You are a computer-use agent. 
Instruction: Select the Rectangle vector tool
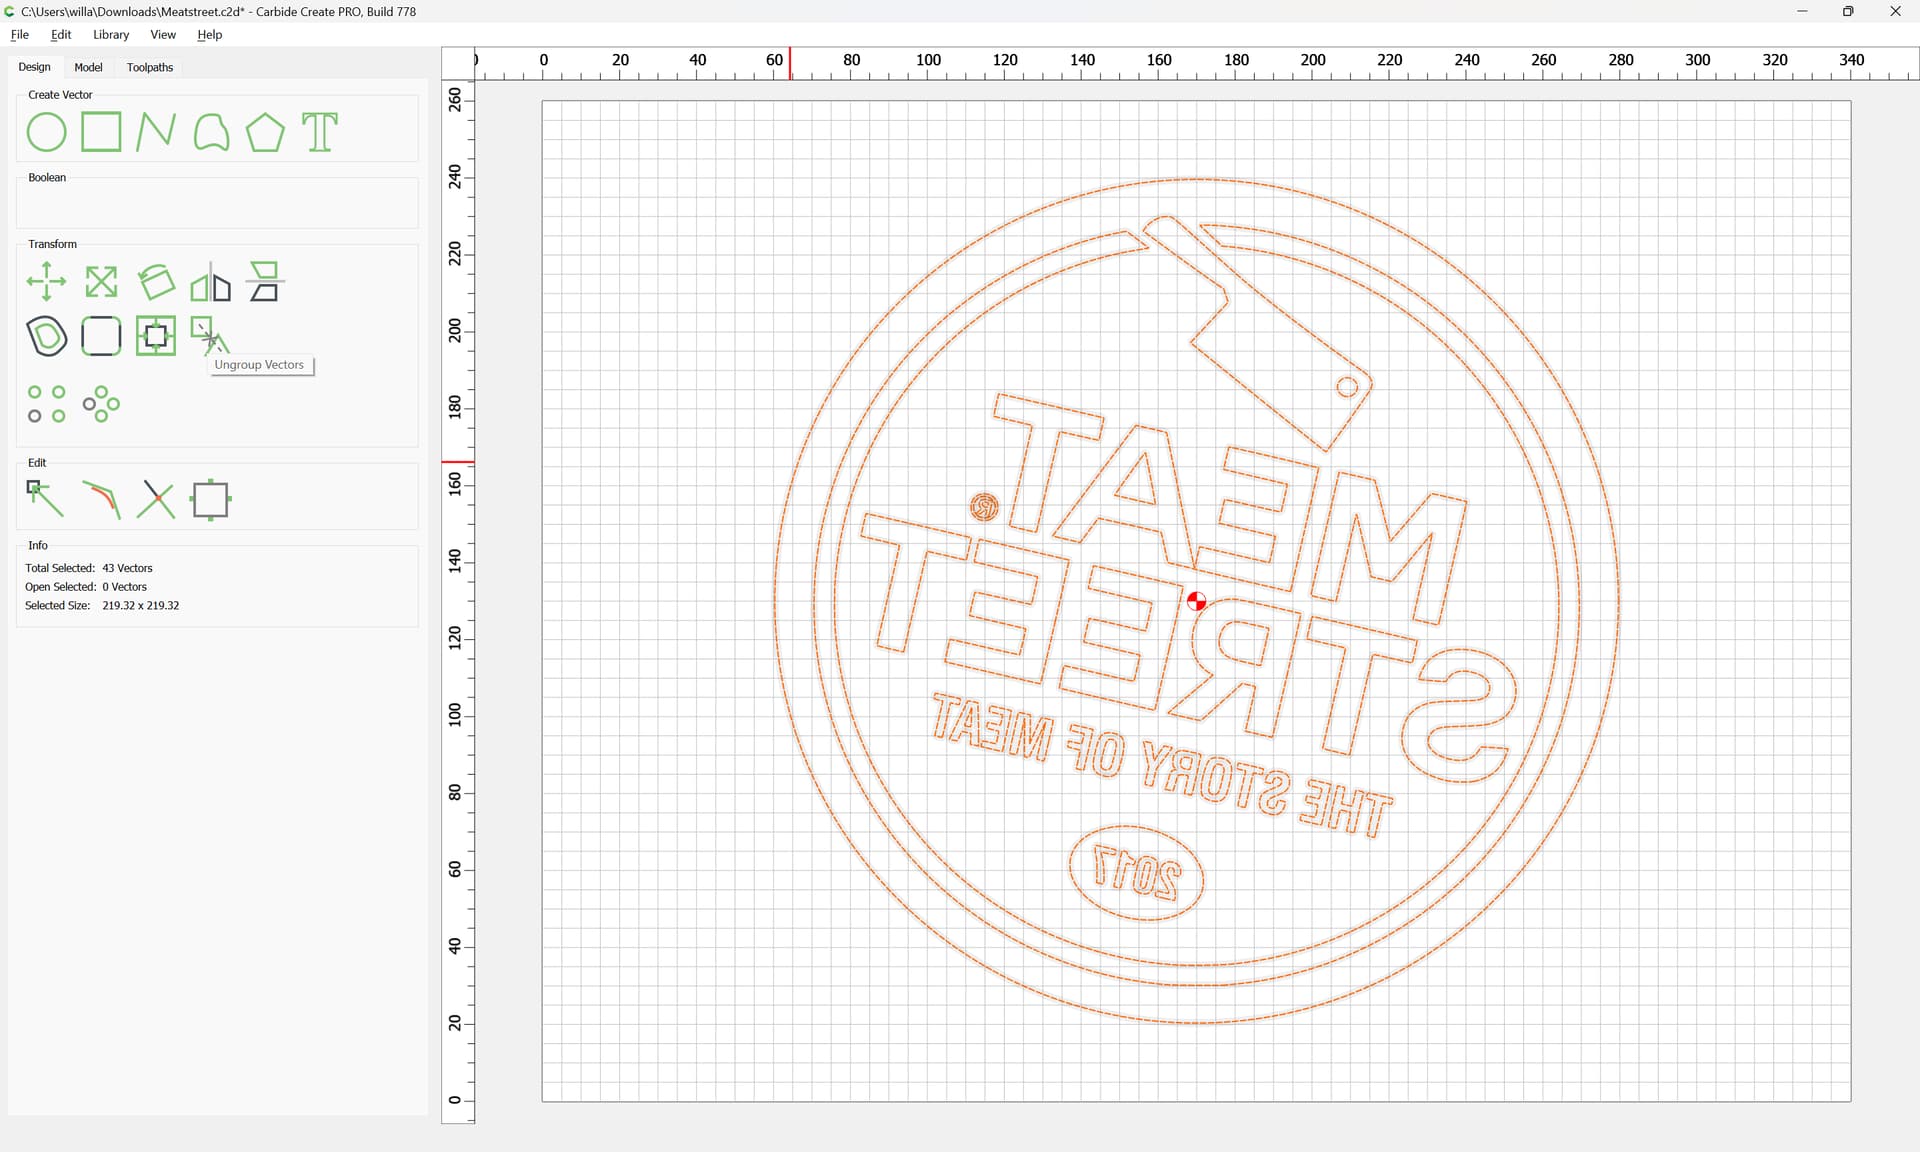101,132
